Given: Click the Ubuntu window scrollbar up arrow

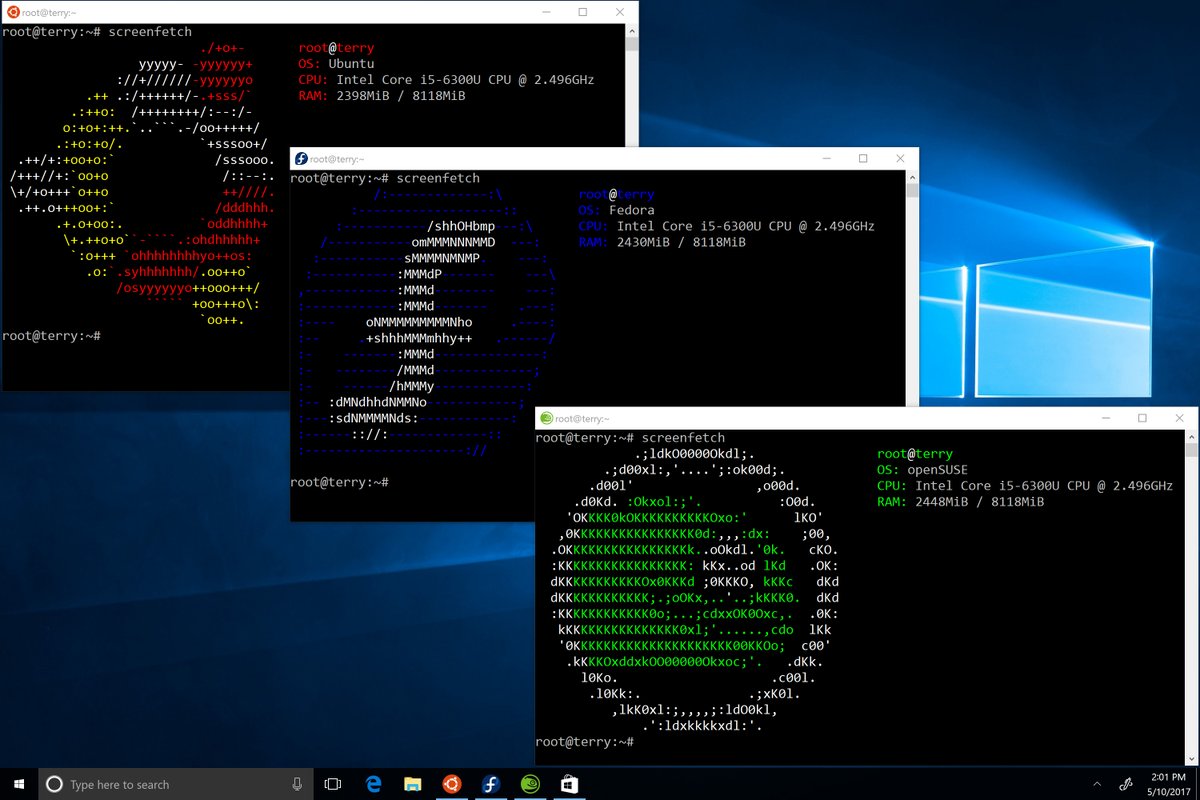Looking at the screenshot, I should click(x=631, y=32).
